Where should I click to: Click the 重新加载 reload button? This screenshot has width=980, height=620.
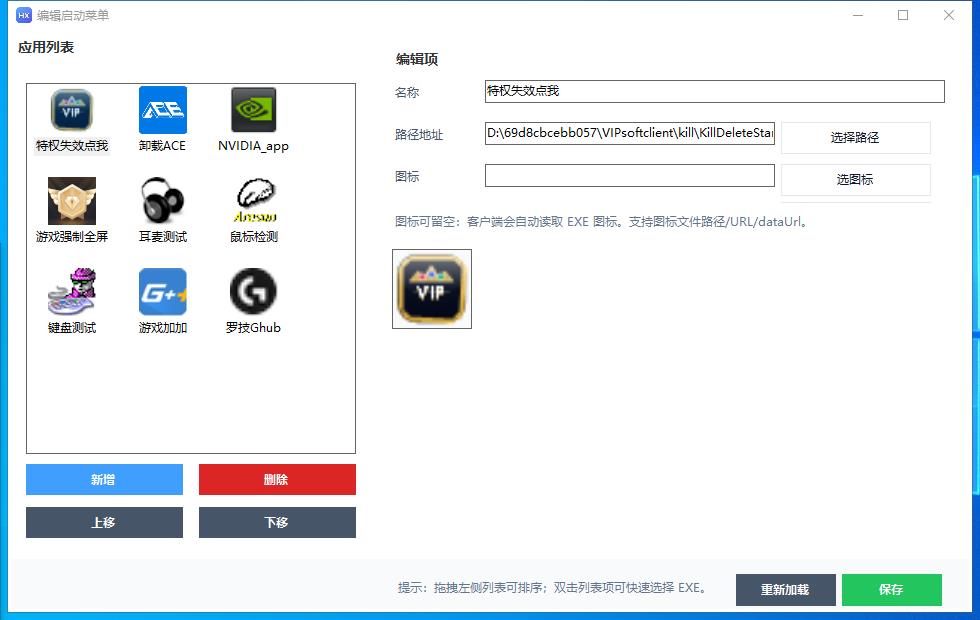(786, 589)
